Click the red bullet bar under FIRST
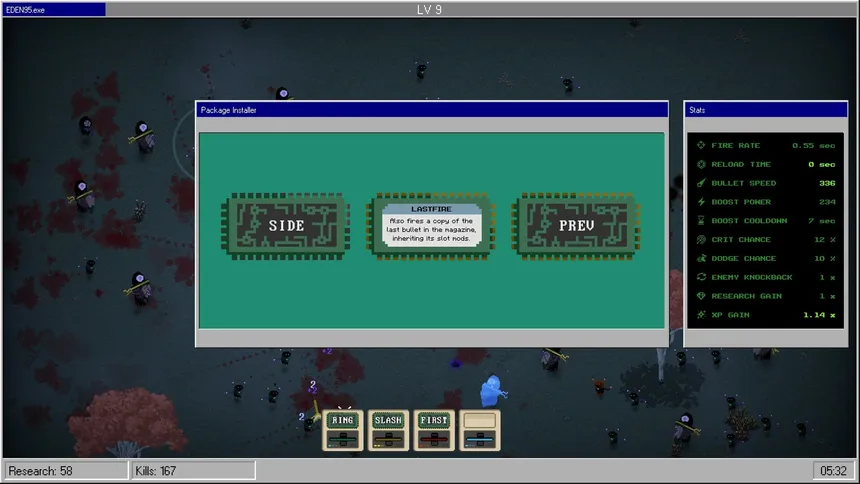This screenshot has width=860, height=484. 434,439
